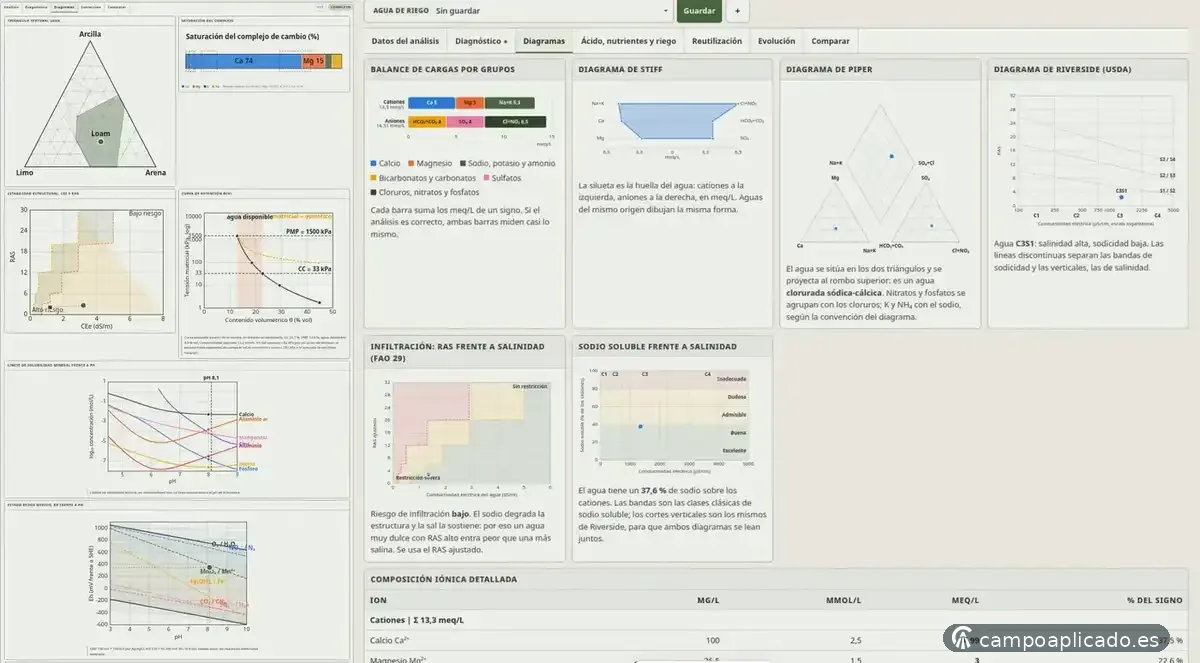This screenshot has width=1200, height=663.
Task: Click the 'Mg 15' segment in the saturation chart
Action: click(x=313, y=61)
